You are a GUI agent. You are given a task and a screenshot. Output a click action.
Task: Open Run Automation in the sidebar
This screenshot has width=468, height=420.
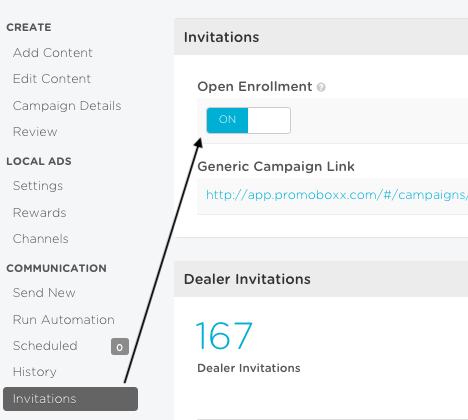(x=64, y=320)
